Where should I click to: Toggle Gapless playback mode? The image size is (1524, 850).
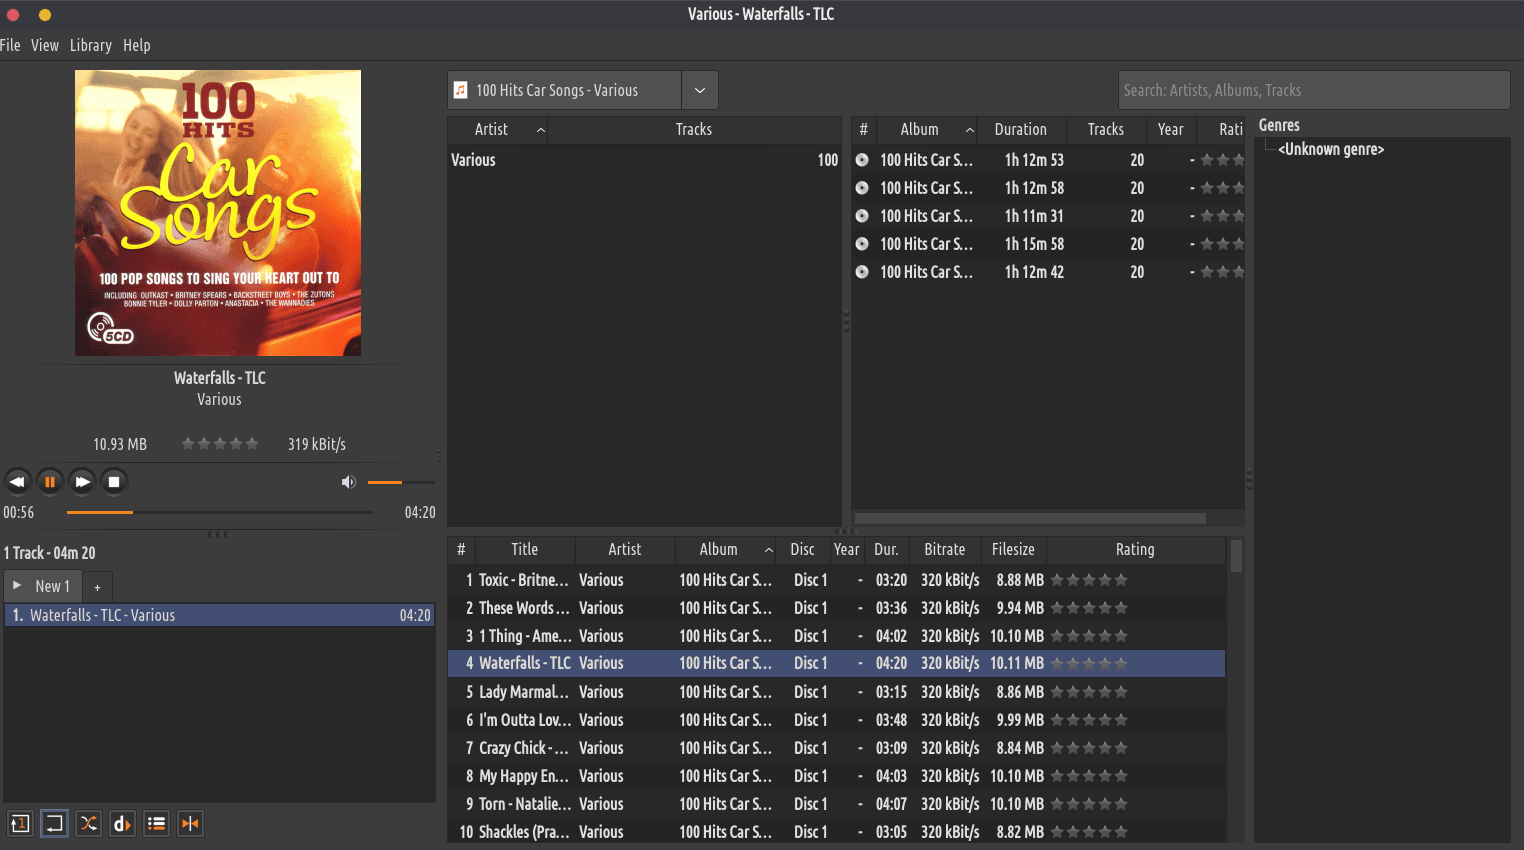tap(190, 823)
